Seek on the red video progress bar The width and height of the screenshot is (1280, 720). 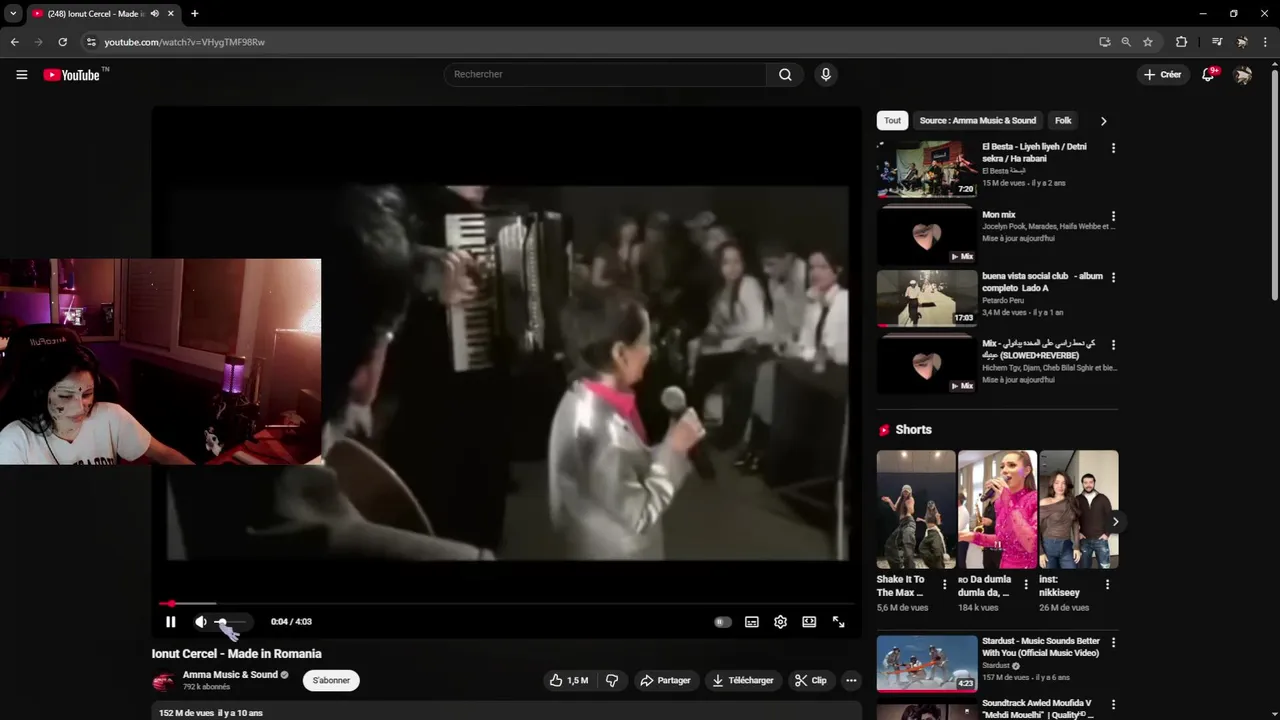point(506,603)
